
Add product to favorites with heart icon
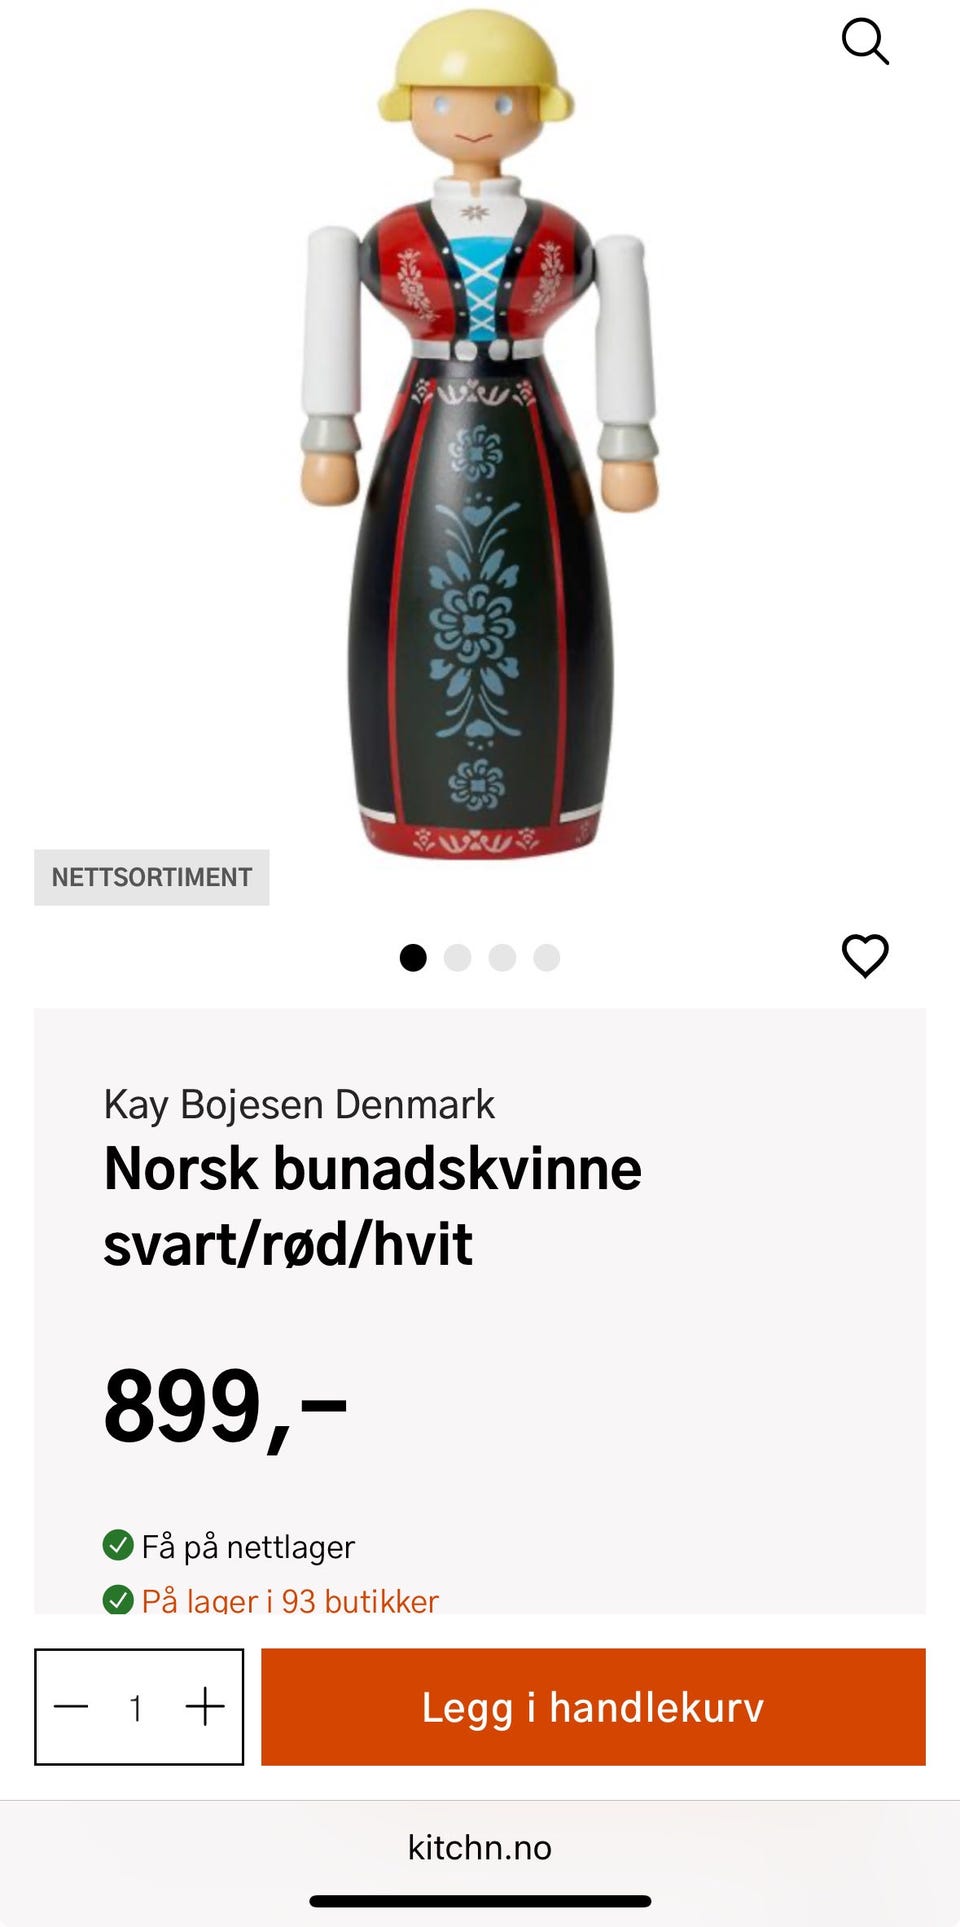865,955
